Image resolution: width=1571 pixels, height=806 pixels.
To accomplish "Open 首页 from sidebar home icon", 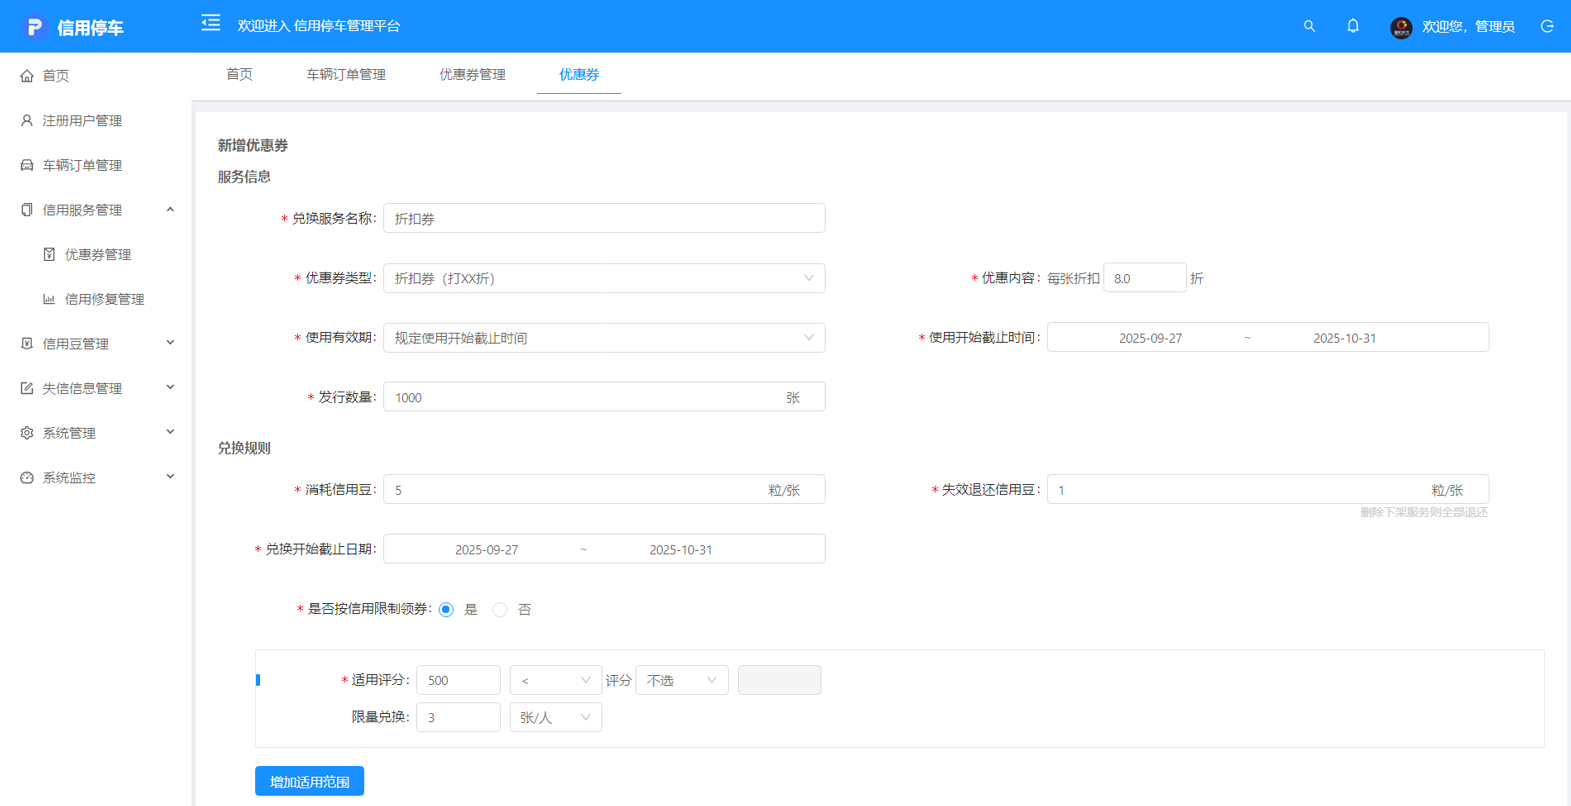I will click(x=27, y=76).
